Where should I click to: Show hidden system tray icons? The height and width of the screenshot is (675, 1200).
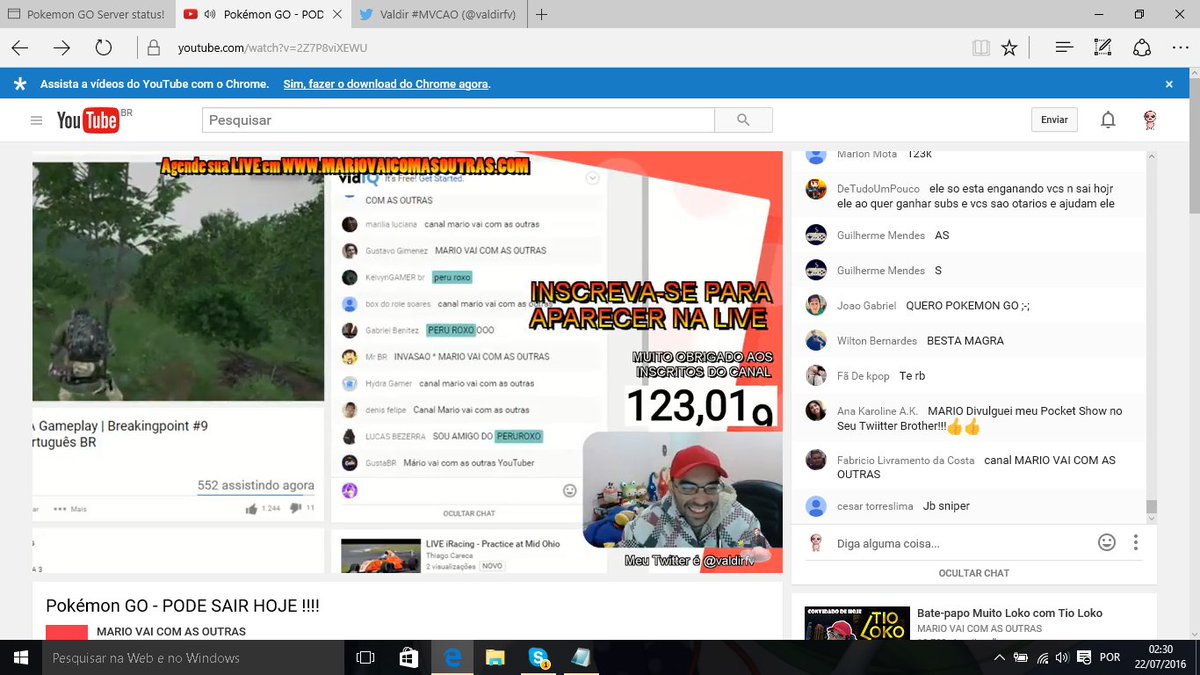pyautogui.click(x=998, y=657)
